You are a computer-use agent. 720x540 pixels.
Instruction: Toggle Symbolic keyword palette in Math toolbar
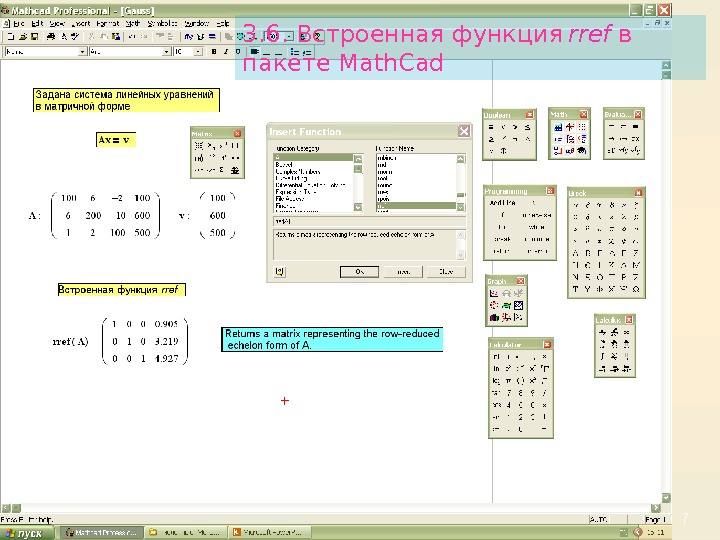[x=582, y=151]
